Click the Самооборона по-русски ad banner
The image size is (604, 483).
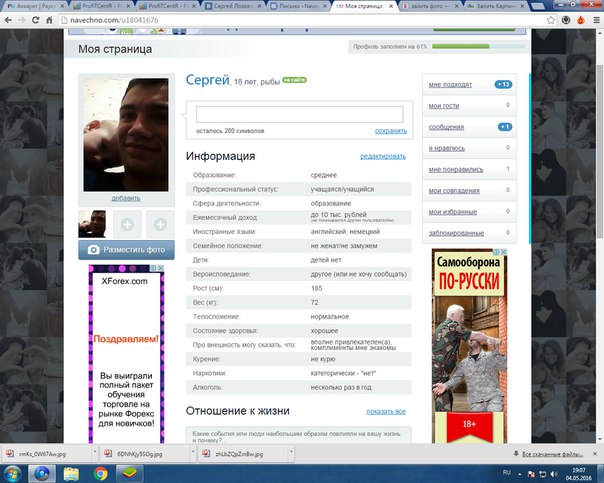pyautogui.click(x=469, y=345)
